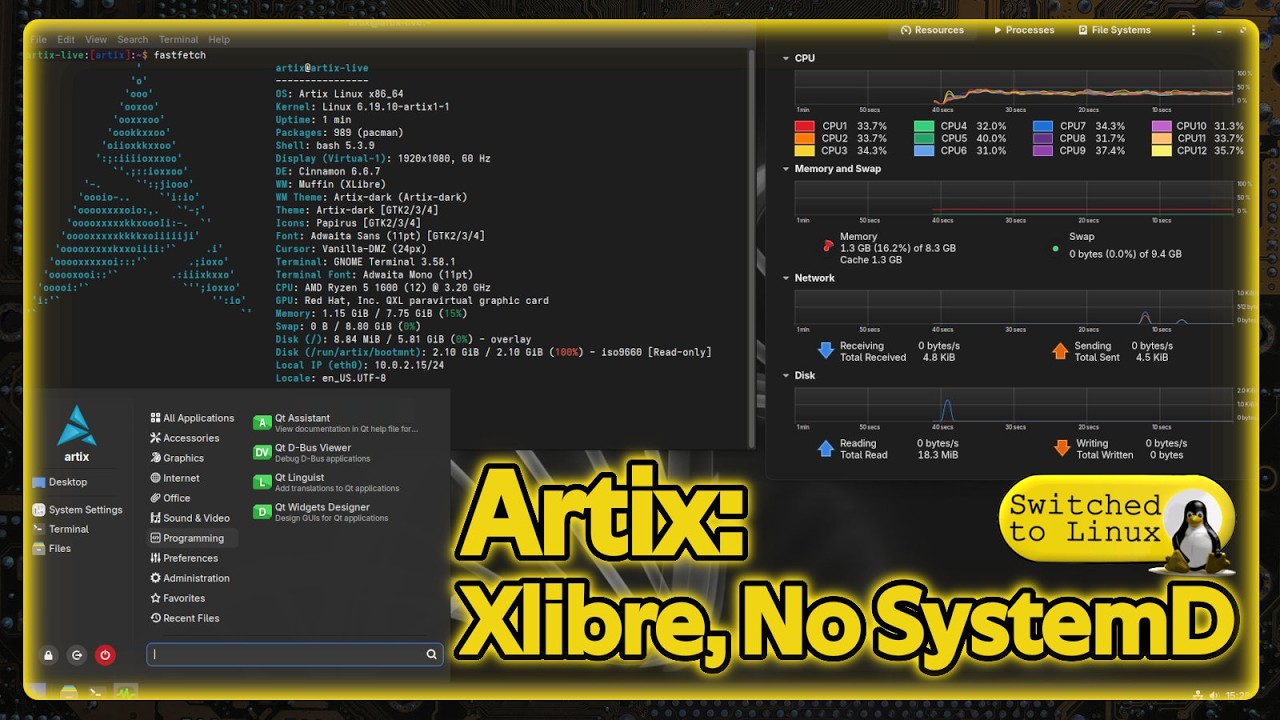
Task: Switch to the Resources tab
Action: pyautogui.click(x=932, y=30)
